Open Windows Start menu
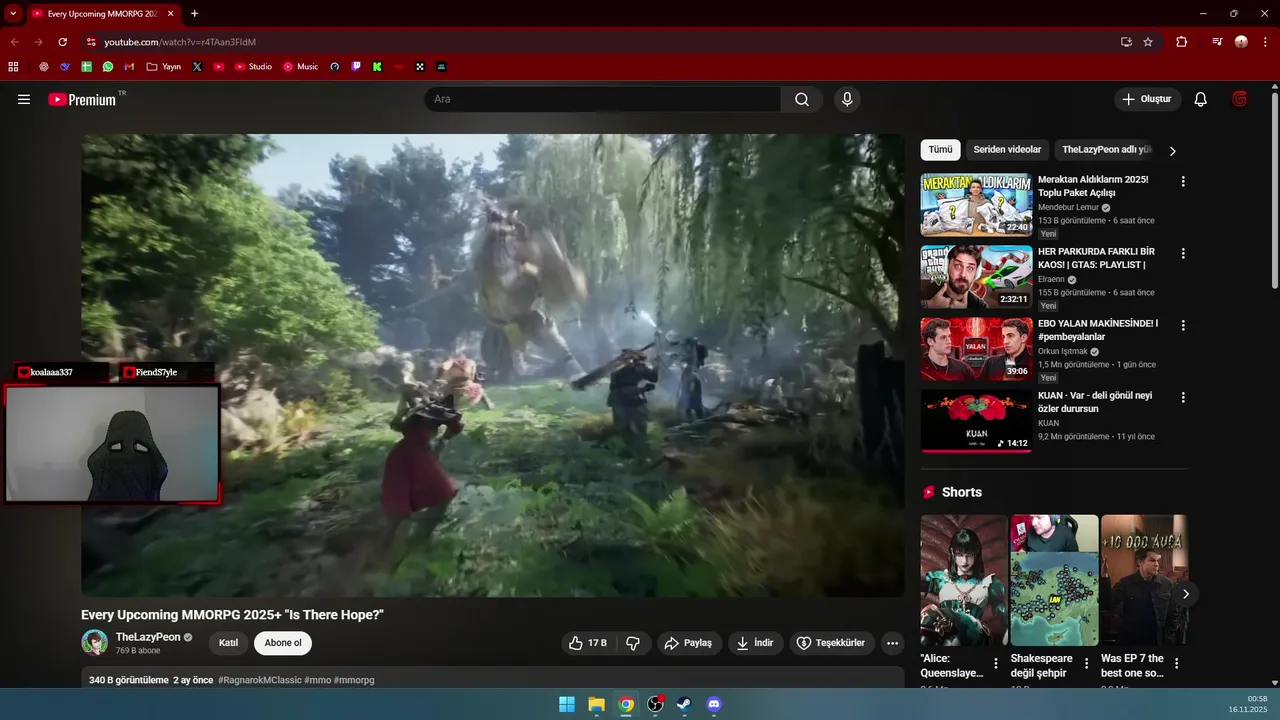The height and width of the screenshot is (720, 1280). coord(567,704)
